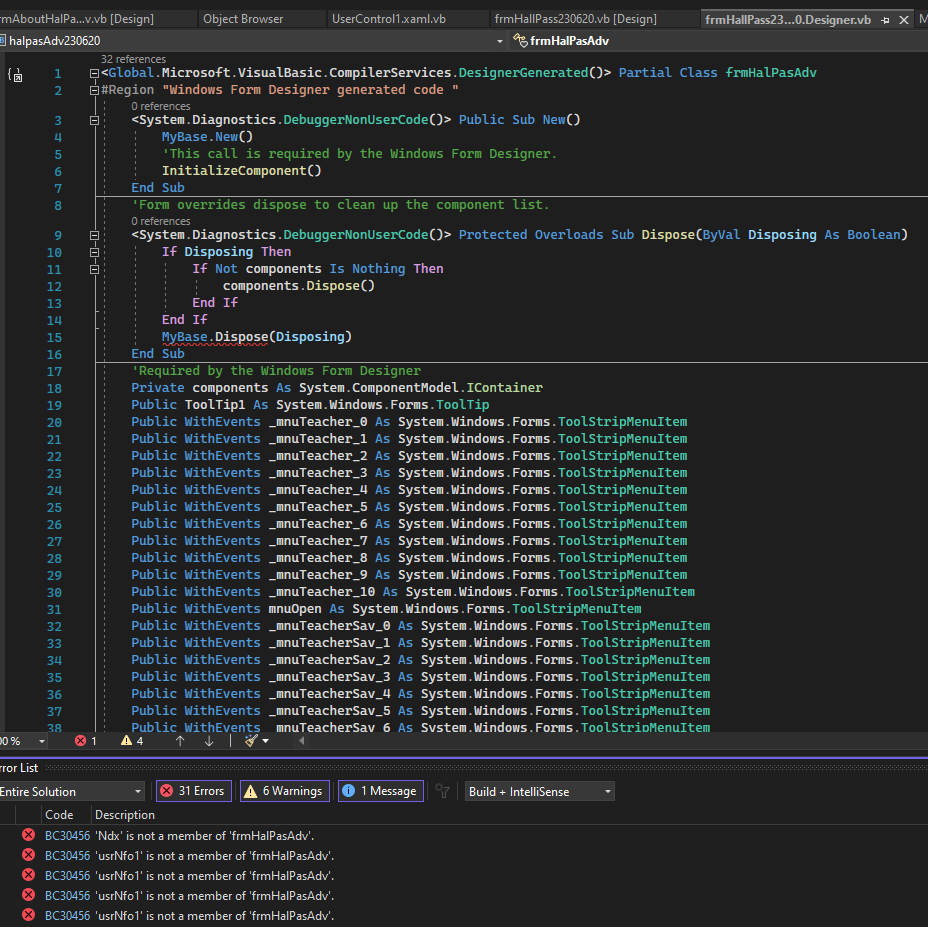Screen dimensions: 928x927
Task: Click the horizontal scrollbar left arrow
Action: [x=301, y=741]
